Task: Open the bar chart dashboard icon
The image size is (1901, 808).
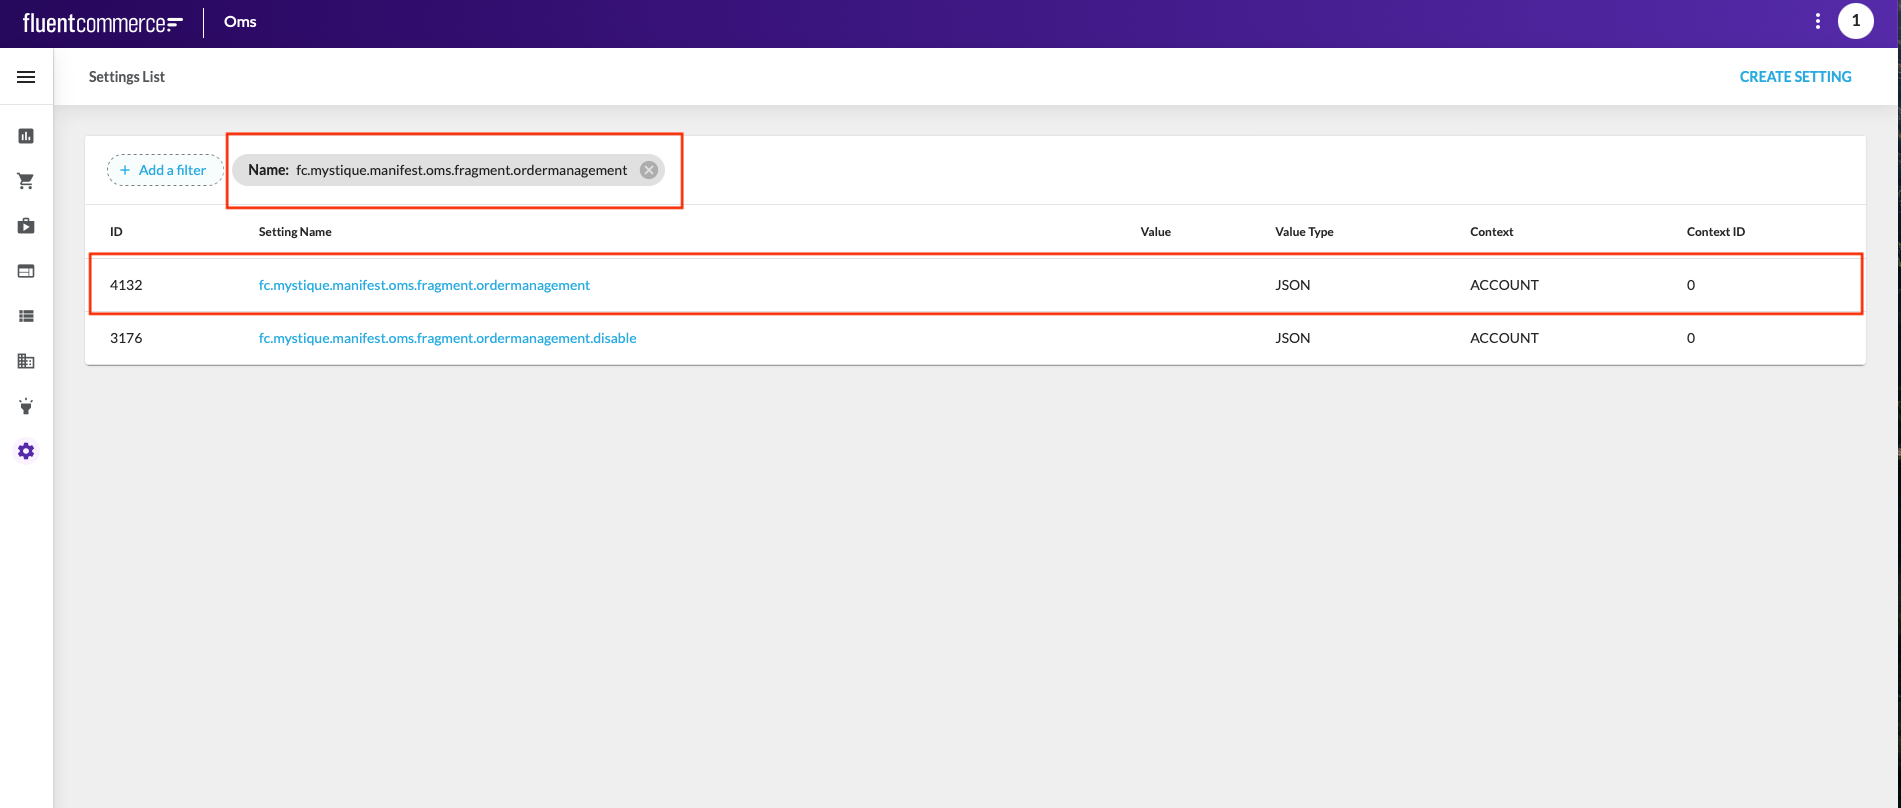Action: click(x=26, y=136)
